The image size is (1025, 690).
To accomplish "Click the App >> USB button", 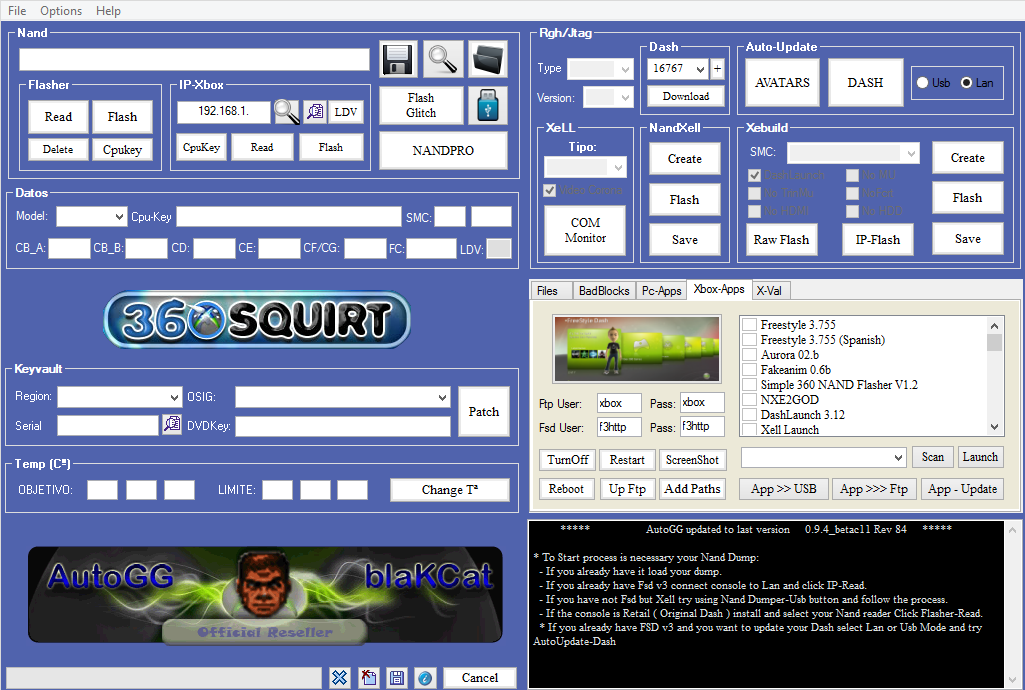I will coord(783,489).
